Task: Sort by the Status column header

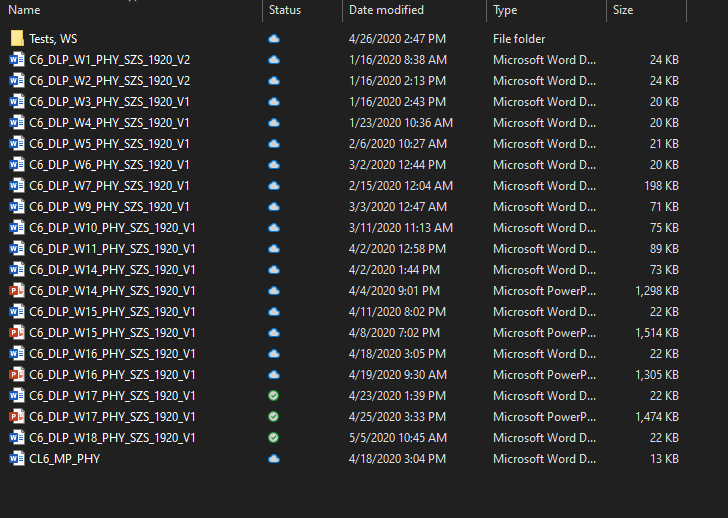Action: 285,10
